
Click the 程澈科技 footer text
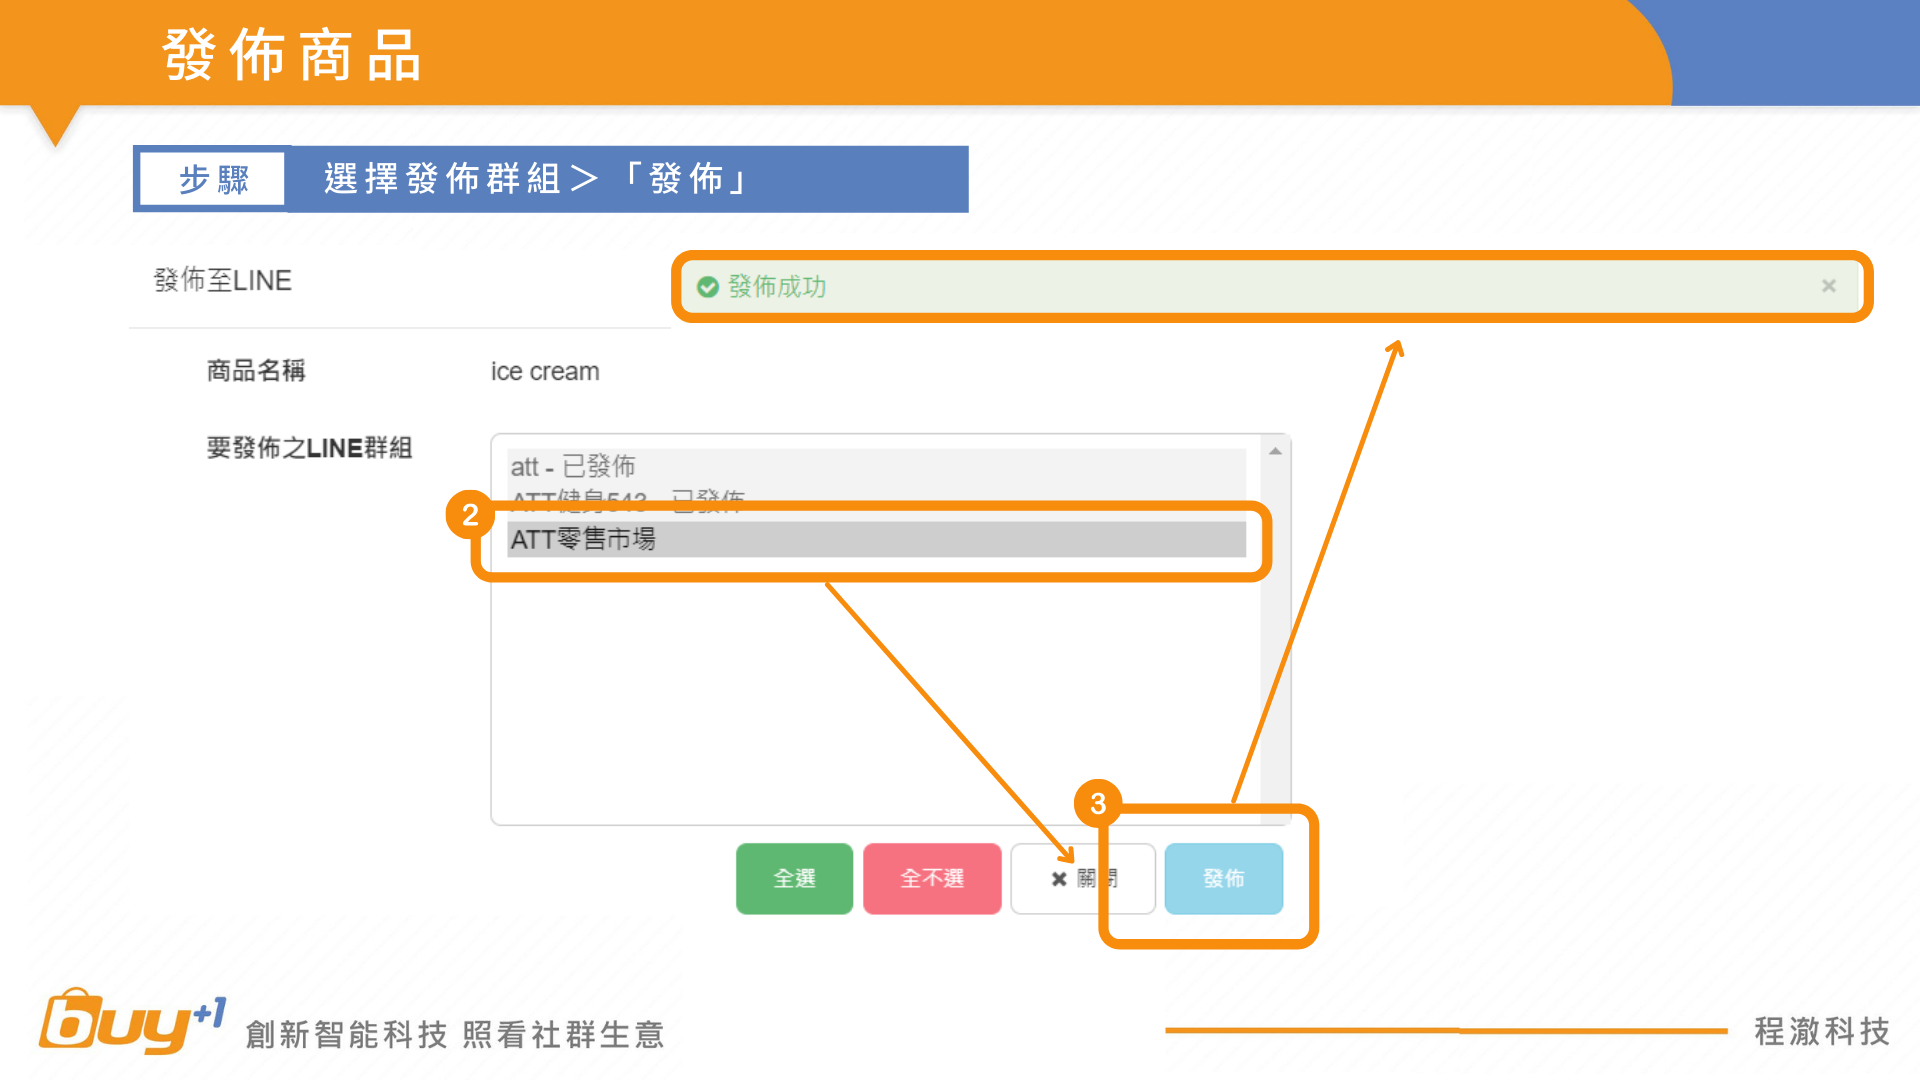(x=1821, y=1031)
